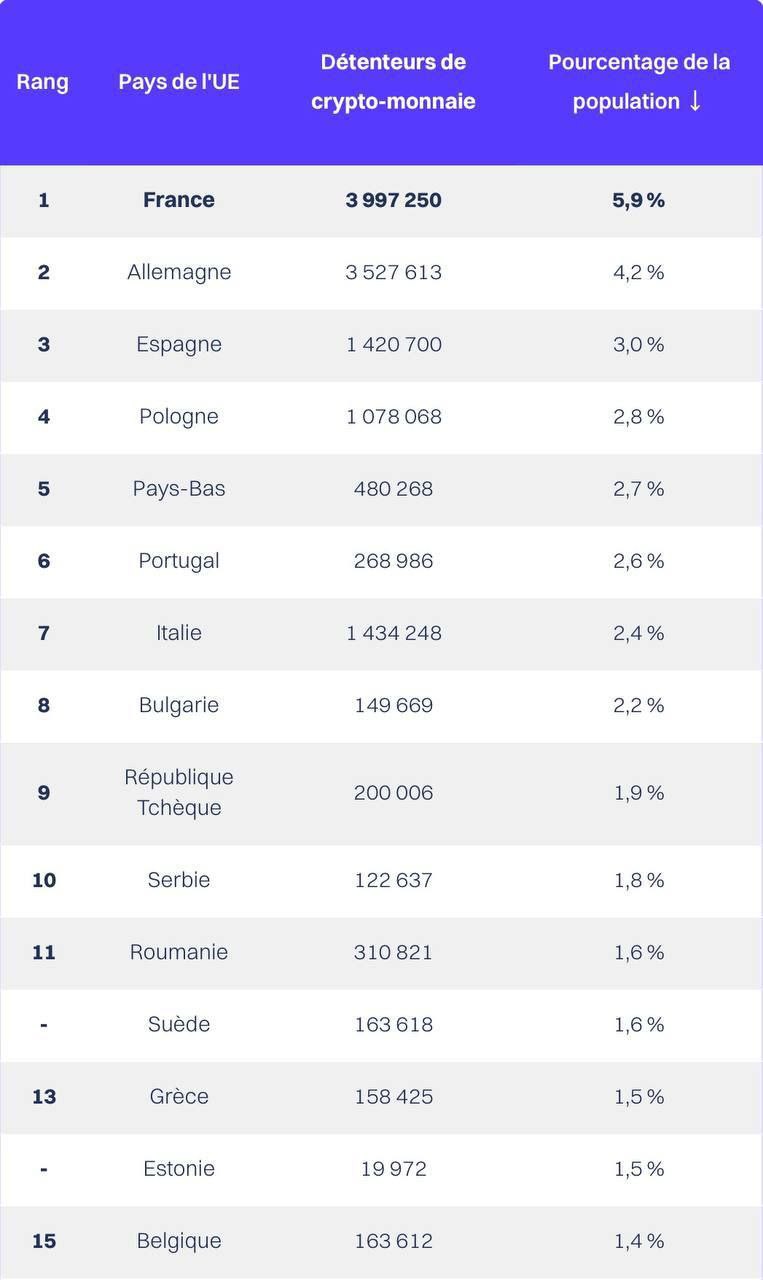Screen dimensions: 763x1280
Task: Click the Bulgarie country cell
Action: pyautogui.click(x=179, y=705)
